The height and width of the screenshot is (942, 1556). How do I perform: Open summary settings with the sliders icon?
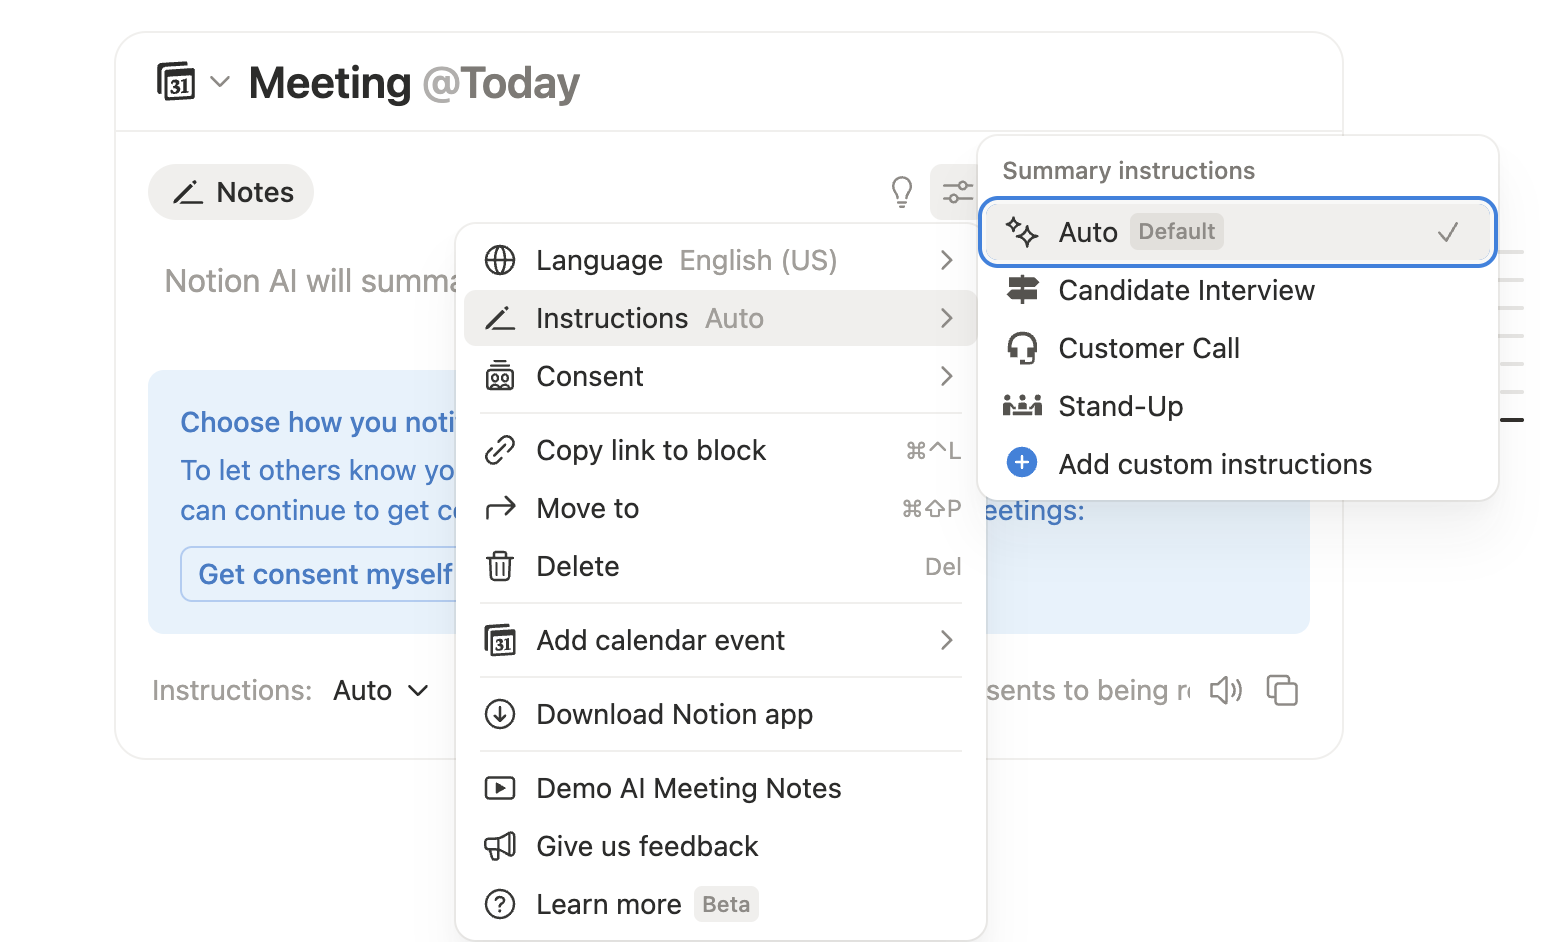pos(957,191)
